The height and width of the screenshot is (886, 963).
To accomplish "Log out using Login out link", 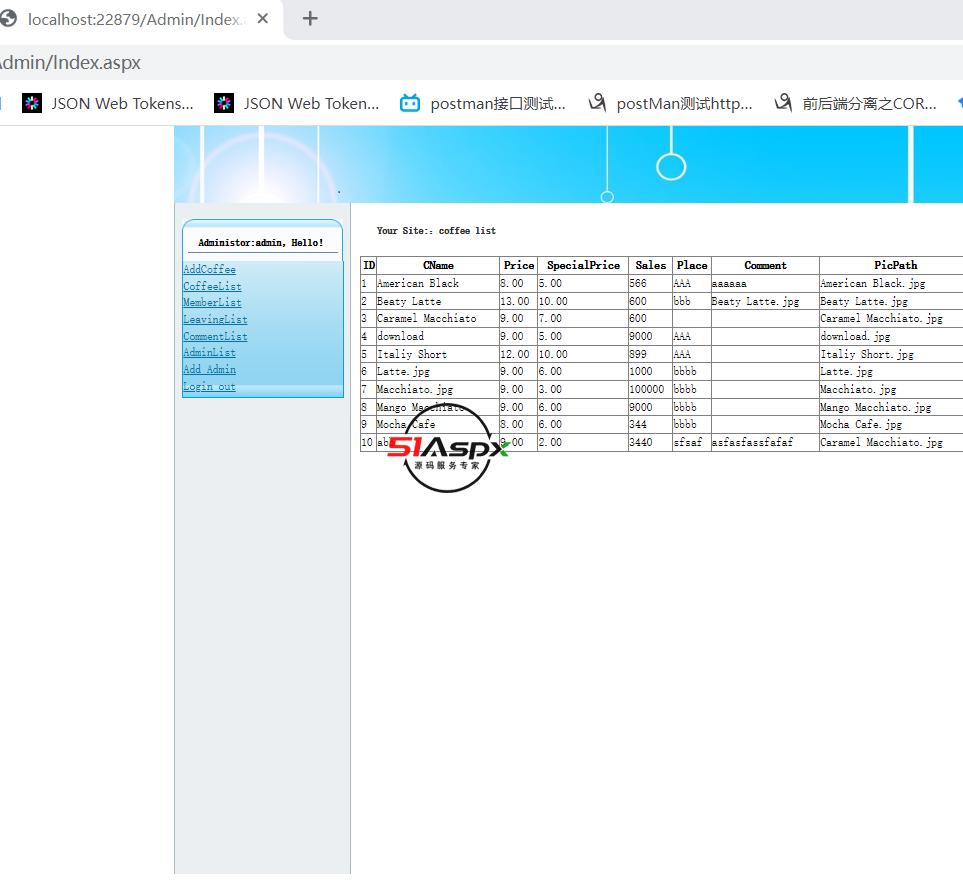I will pyautogui.click(x=209, y=386).
